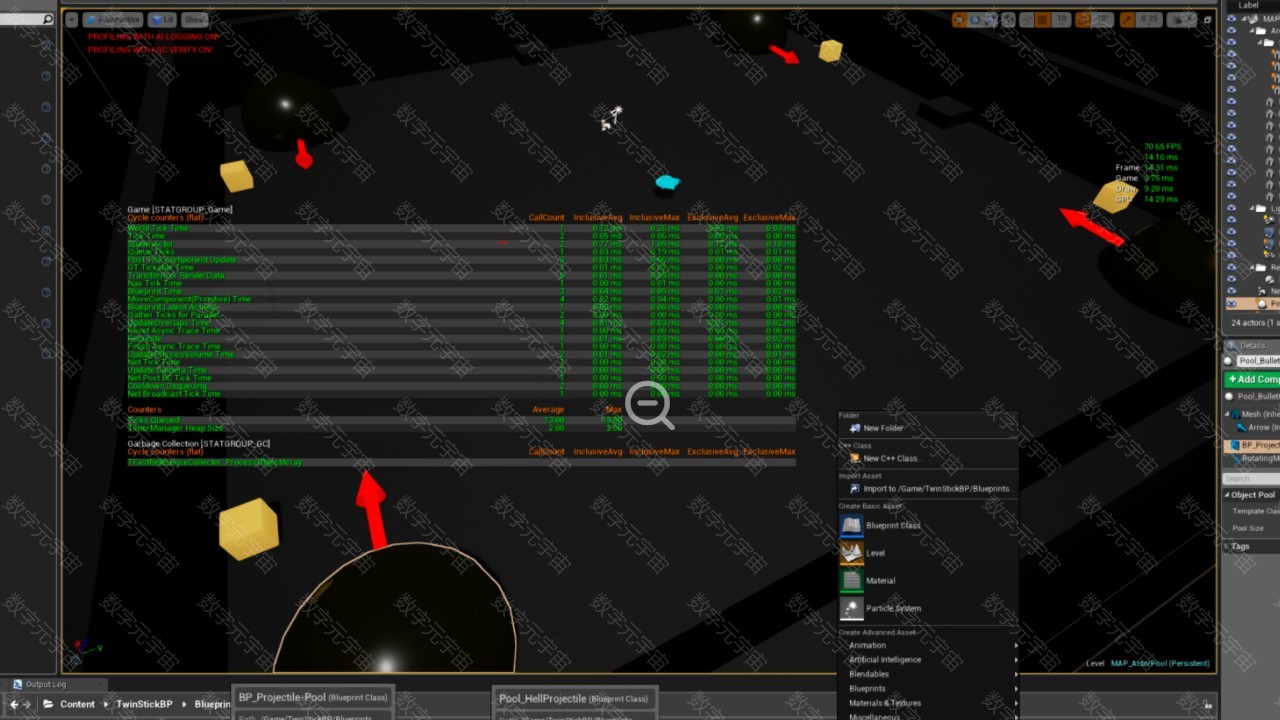The image size is (1280, 720).
Task: Expand the Blendables submenu
Action: click(930, 674)
